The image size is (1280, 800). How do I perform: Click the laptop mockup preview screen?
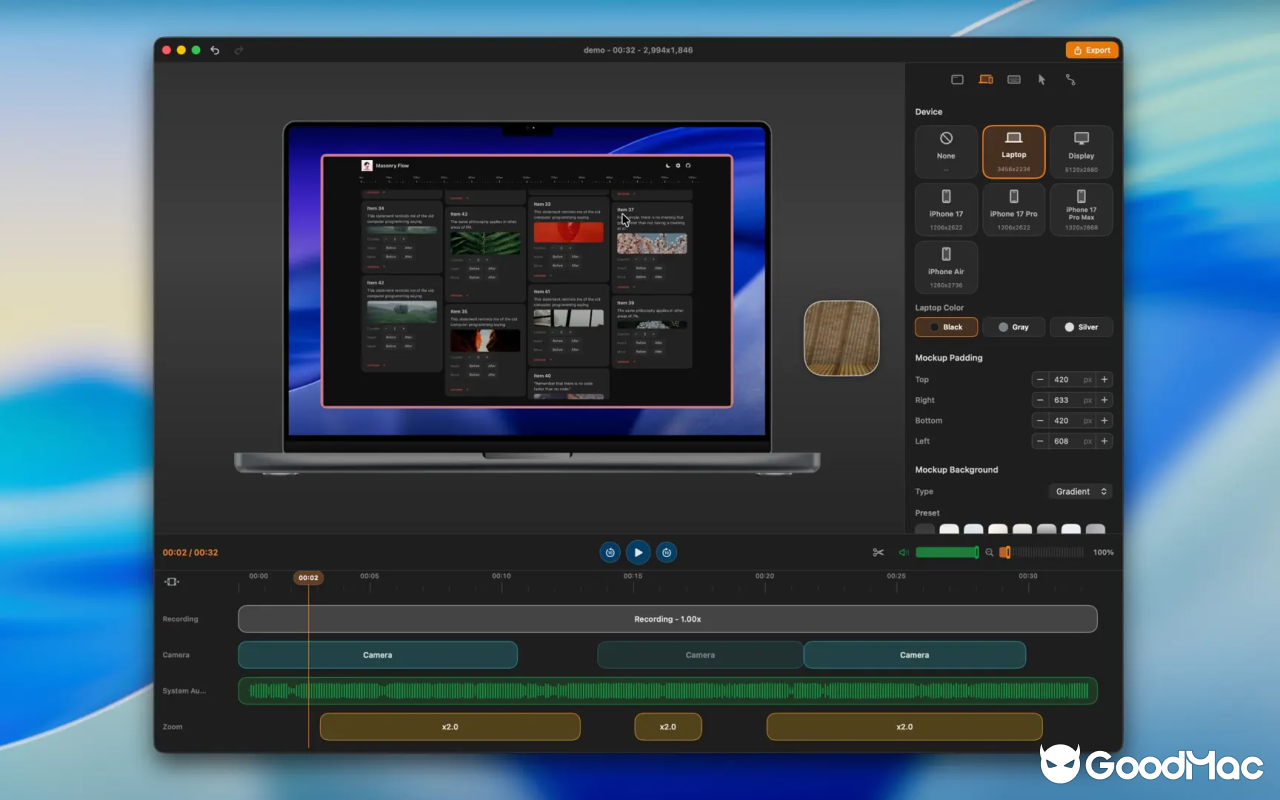click(x=527, y=280)
